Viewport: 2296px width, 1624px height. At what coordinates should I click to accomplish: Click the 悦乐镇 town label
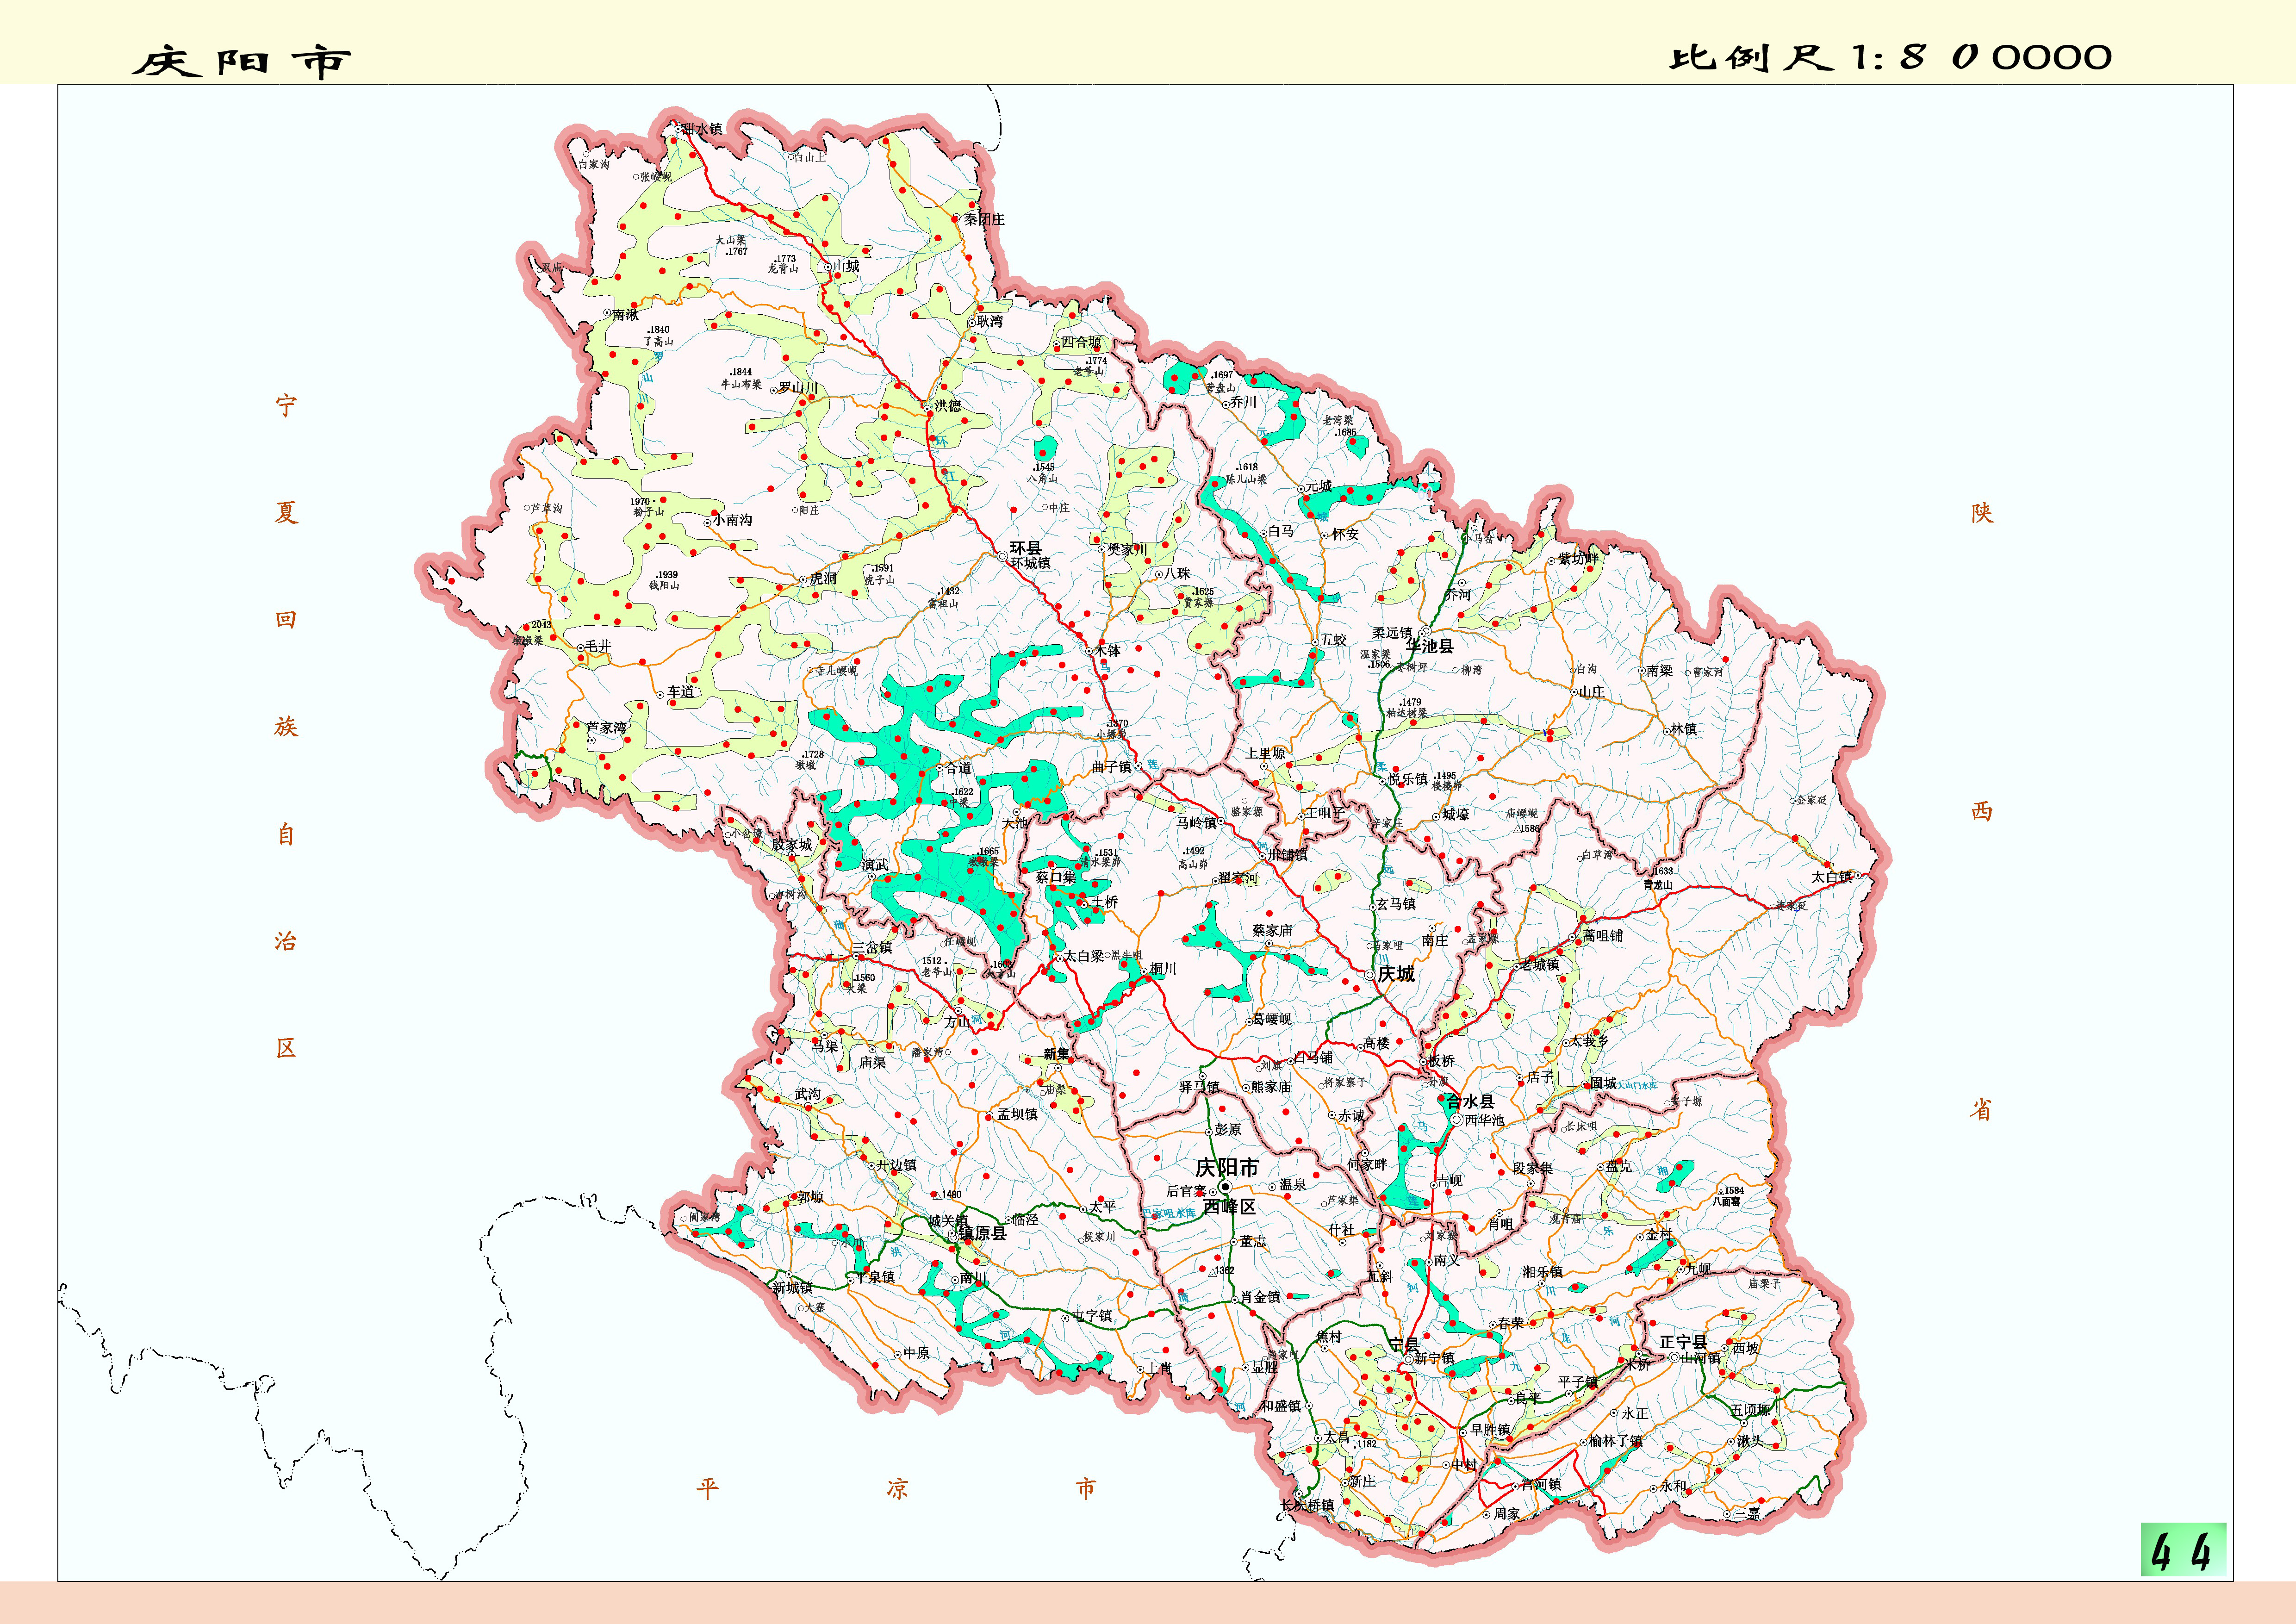click(x=1408, y=779)
